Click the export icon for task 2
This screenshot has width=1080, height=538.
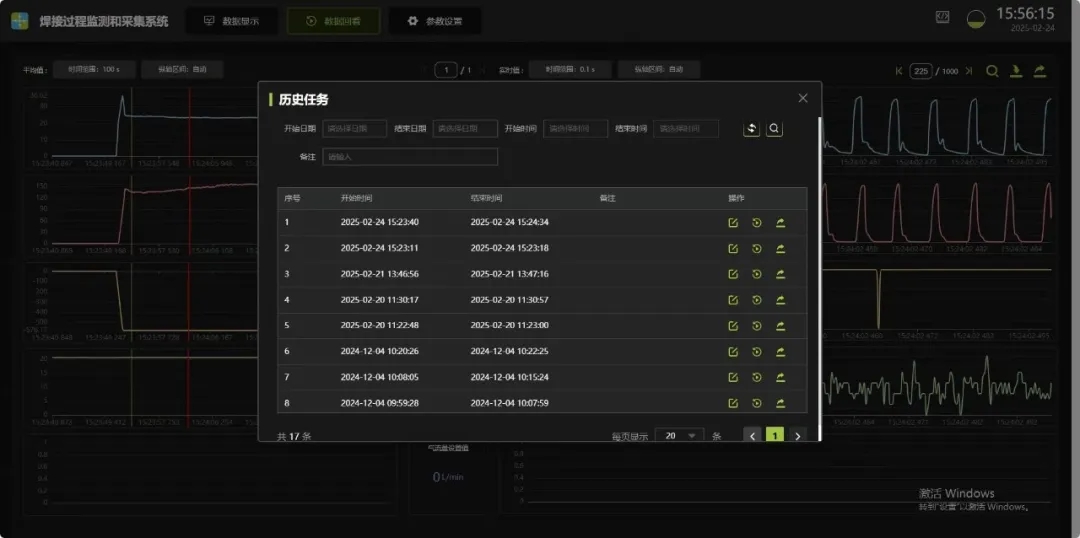(x=780, y=248)
